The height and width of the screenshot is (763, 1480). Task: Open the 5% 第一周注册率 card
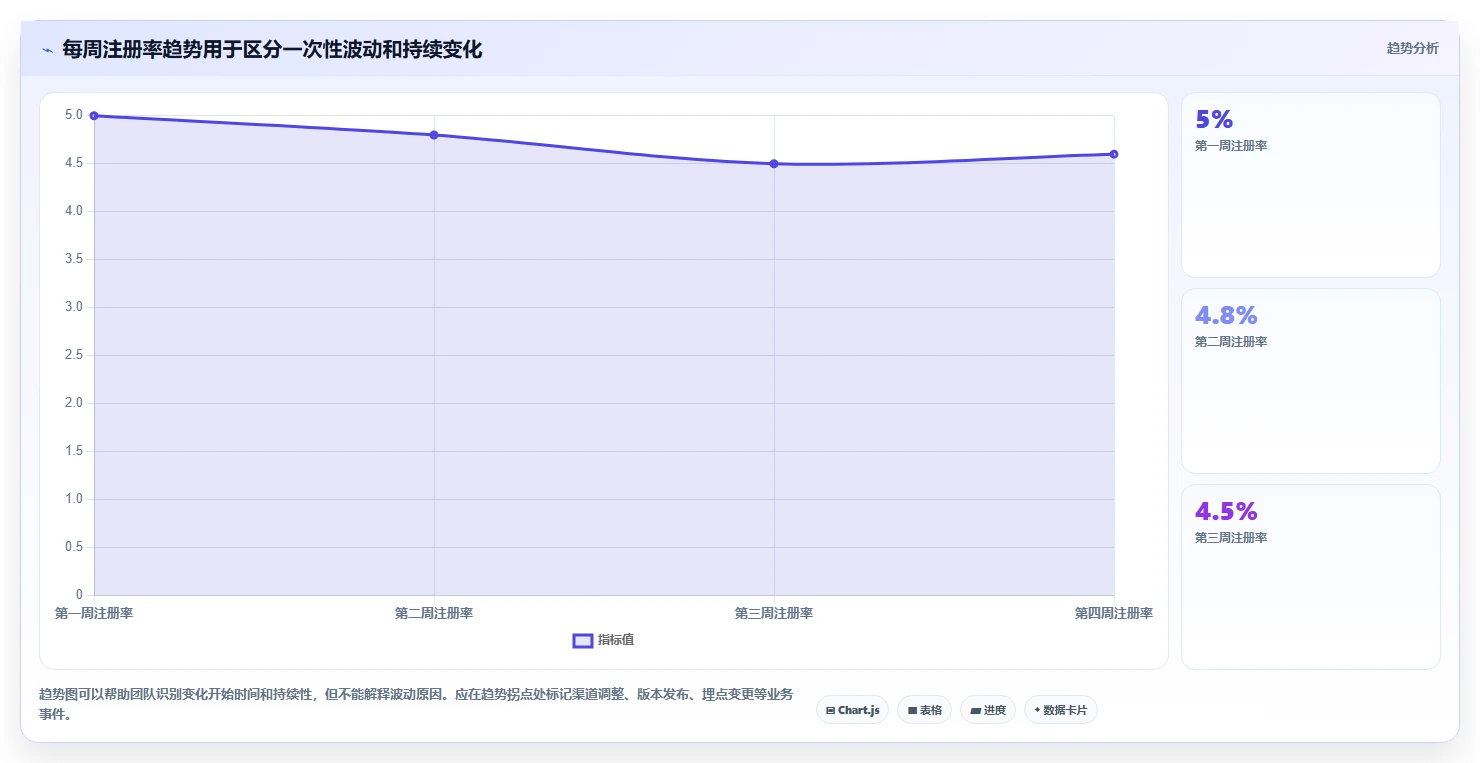pyautogui.click(x=1310, y=185)
